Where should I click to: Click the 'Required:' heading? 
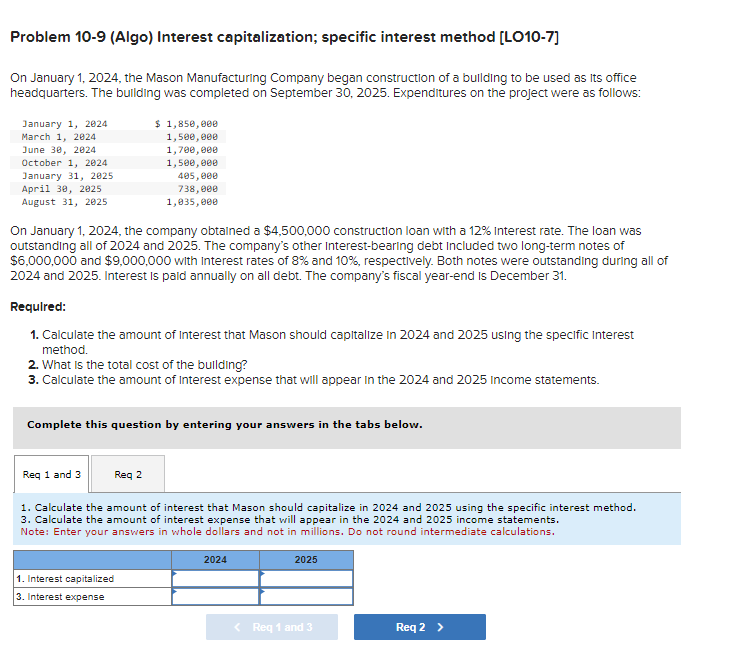38,307
